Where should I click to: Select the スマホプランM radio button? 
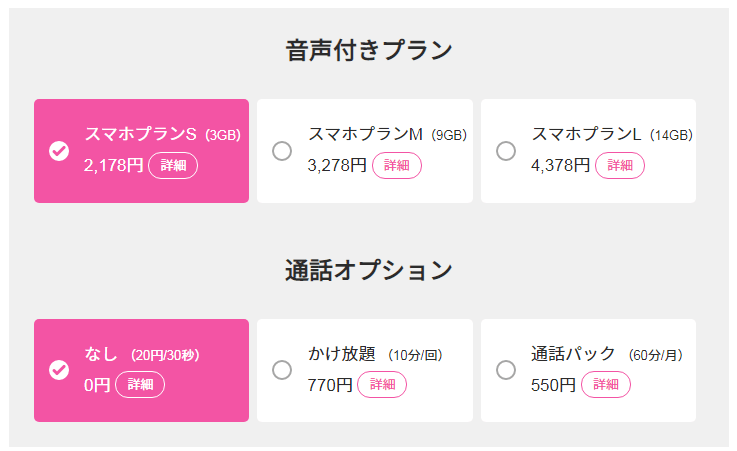point(282,151)
